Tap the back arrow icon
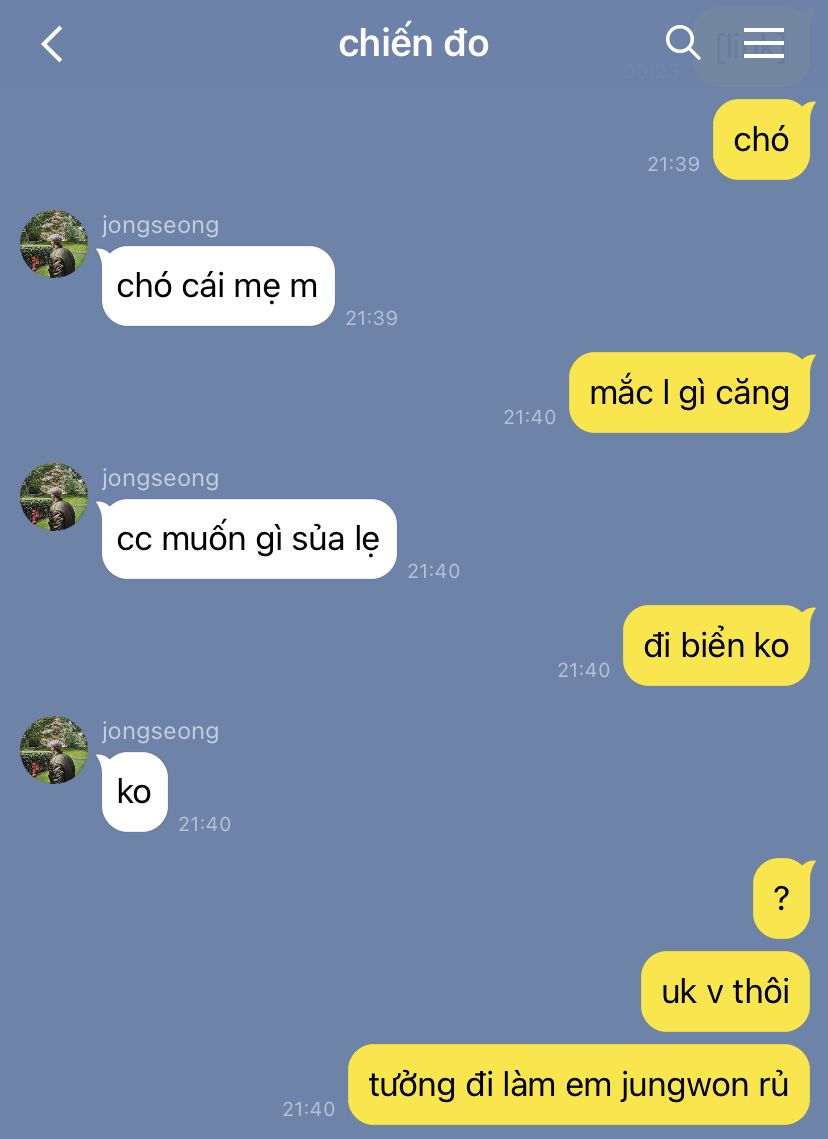 52,44
